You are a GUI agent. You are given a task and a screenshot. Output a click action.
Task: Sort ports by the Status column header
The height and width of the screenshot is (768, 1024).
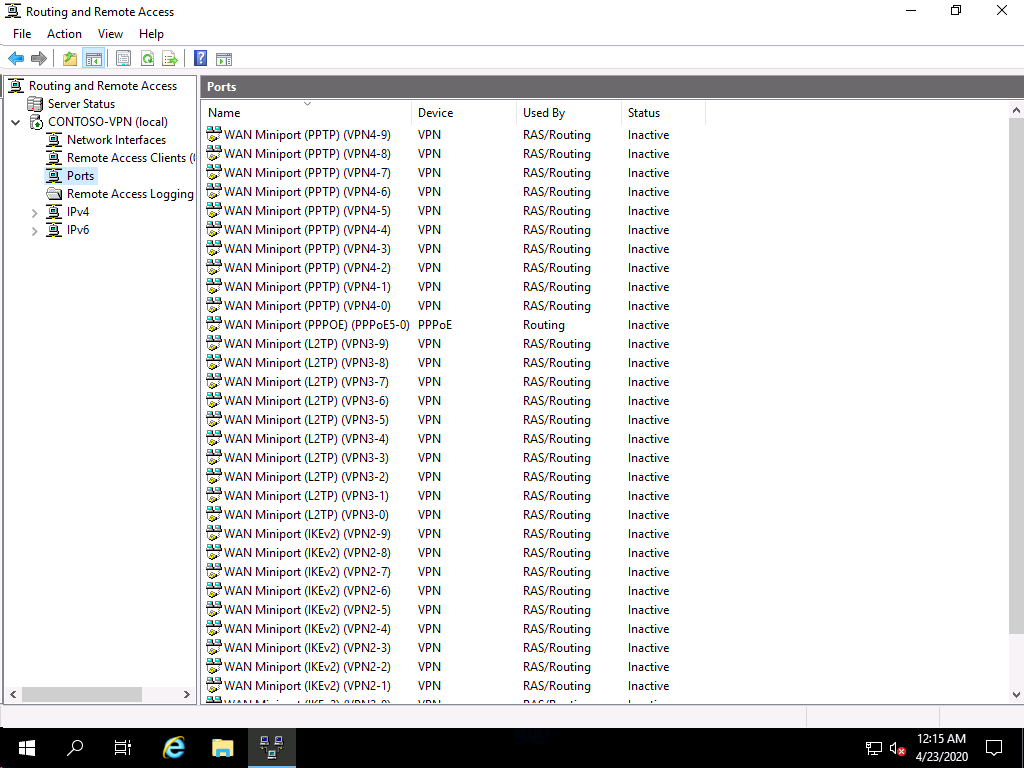(644, 113)
